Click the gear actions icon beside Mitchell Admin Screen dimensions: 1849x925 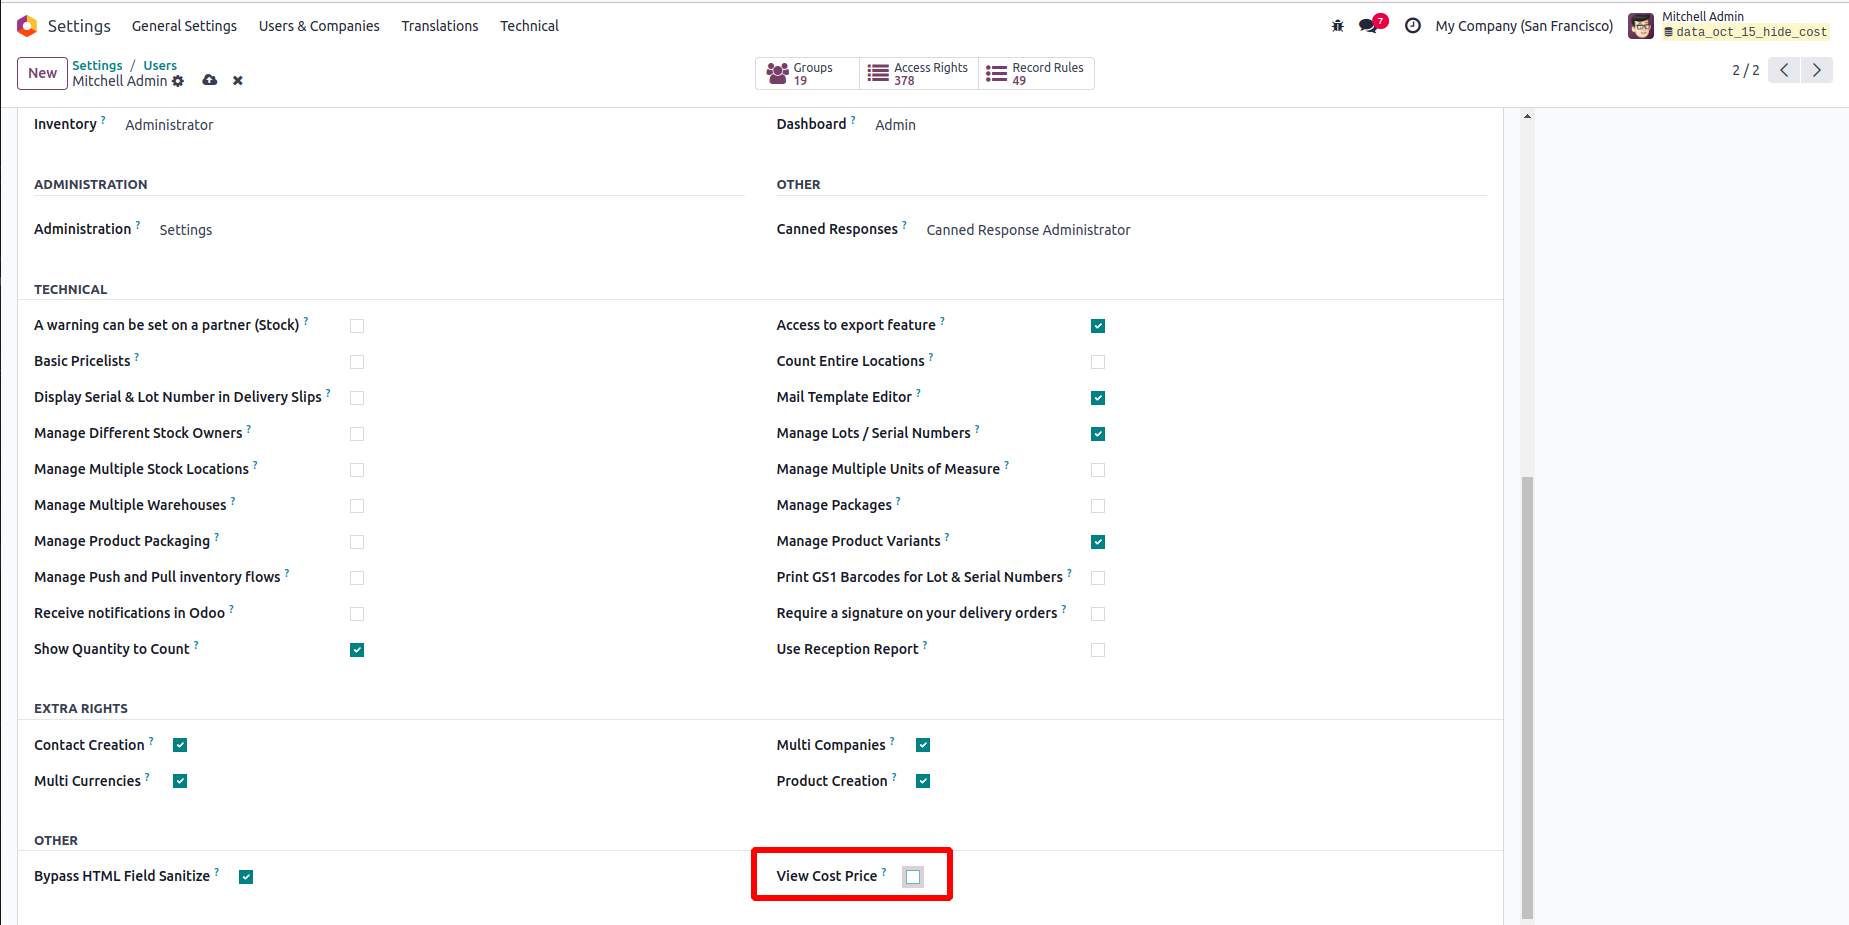click(x=178, y=81)
